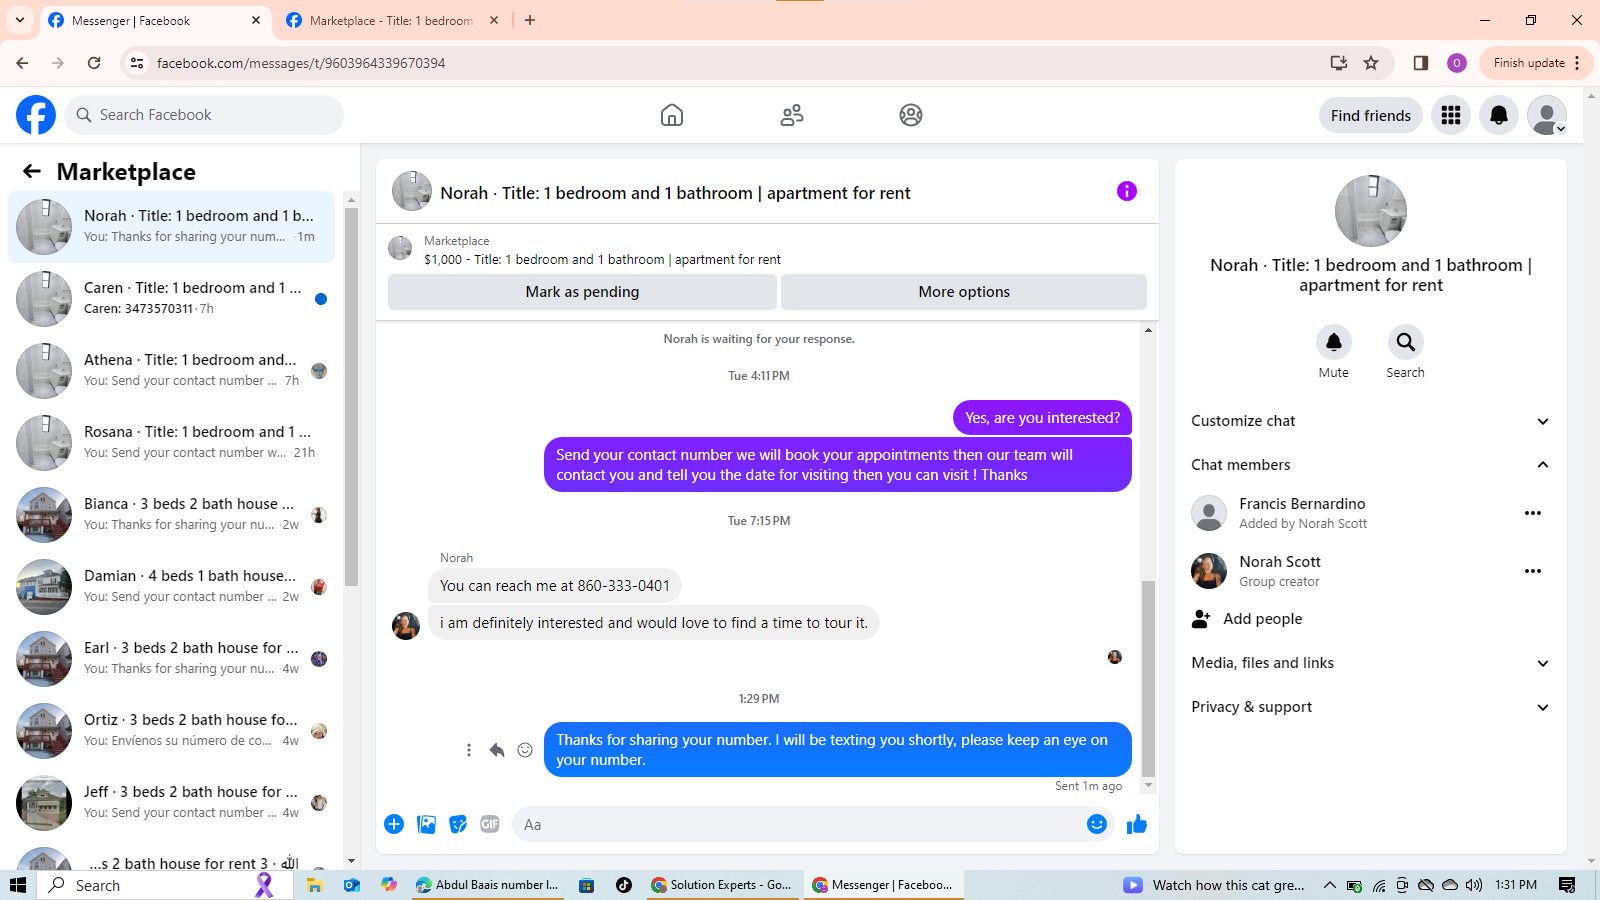The height and width of the screenshot is (900, 1600).
Task: Expand Media, files and links section
Action: [x=1371, y=663]
